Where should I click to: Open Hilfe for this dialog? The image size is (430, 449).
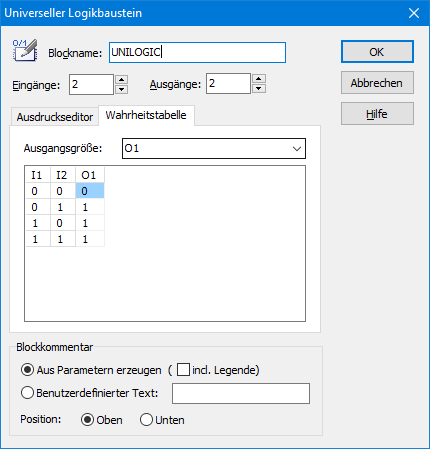click(x=377, y=114)
